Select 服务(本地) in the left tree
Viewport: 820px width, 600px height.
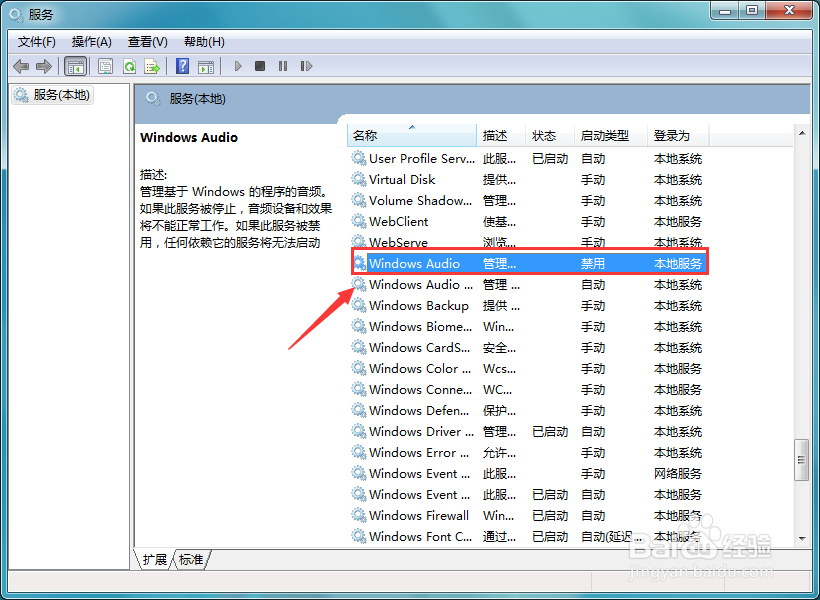[52, 95]
